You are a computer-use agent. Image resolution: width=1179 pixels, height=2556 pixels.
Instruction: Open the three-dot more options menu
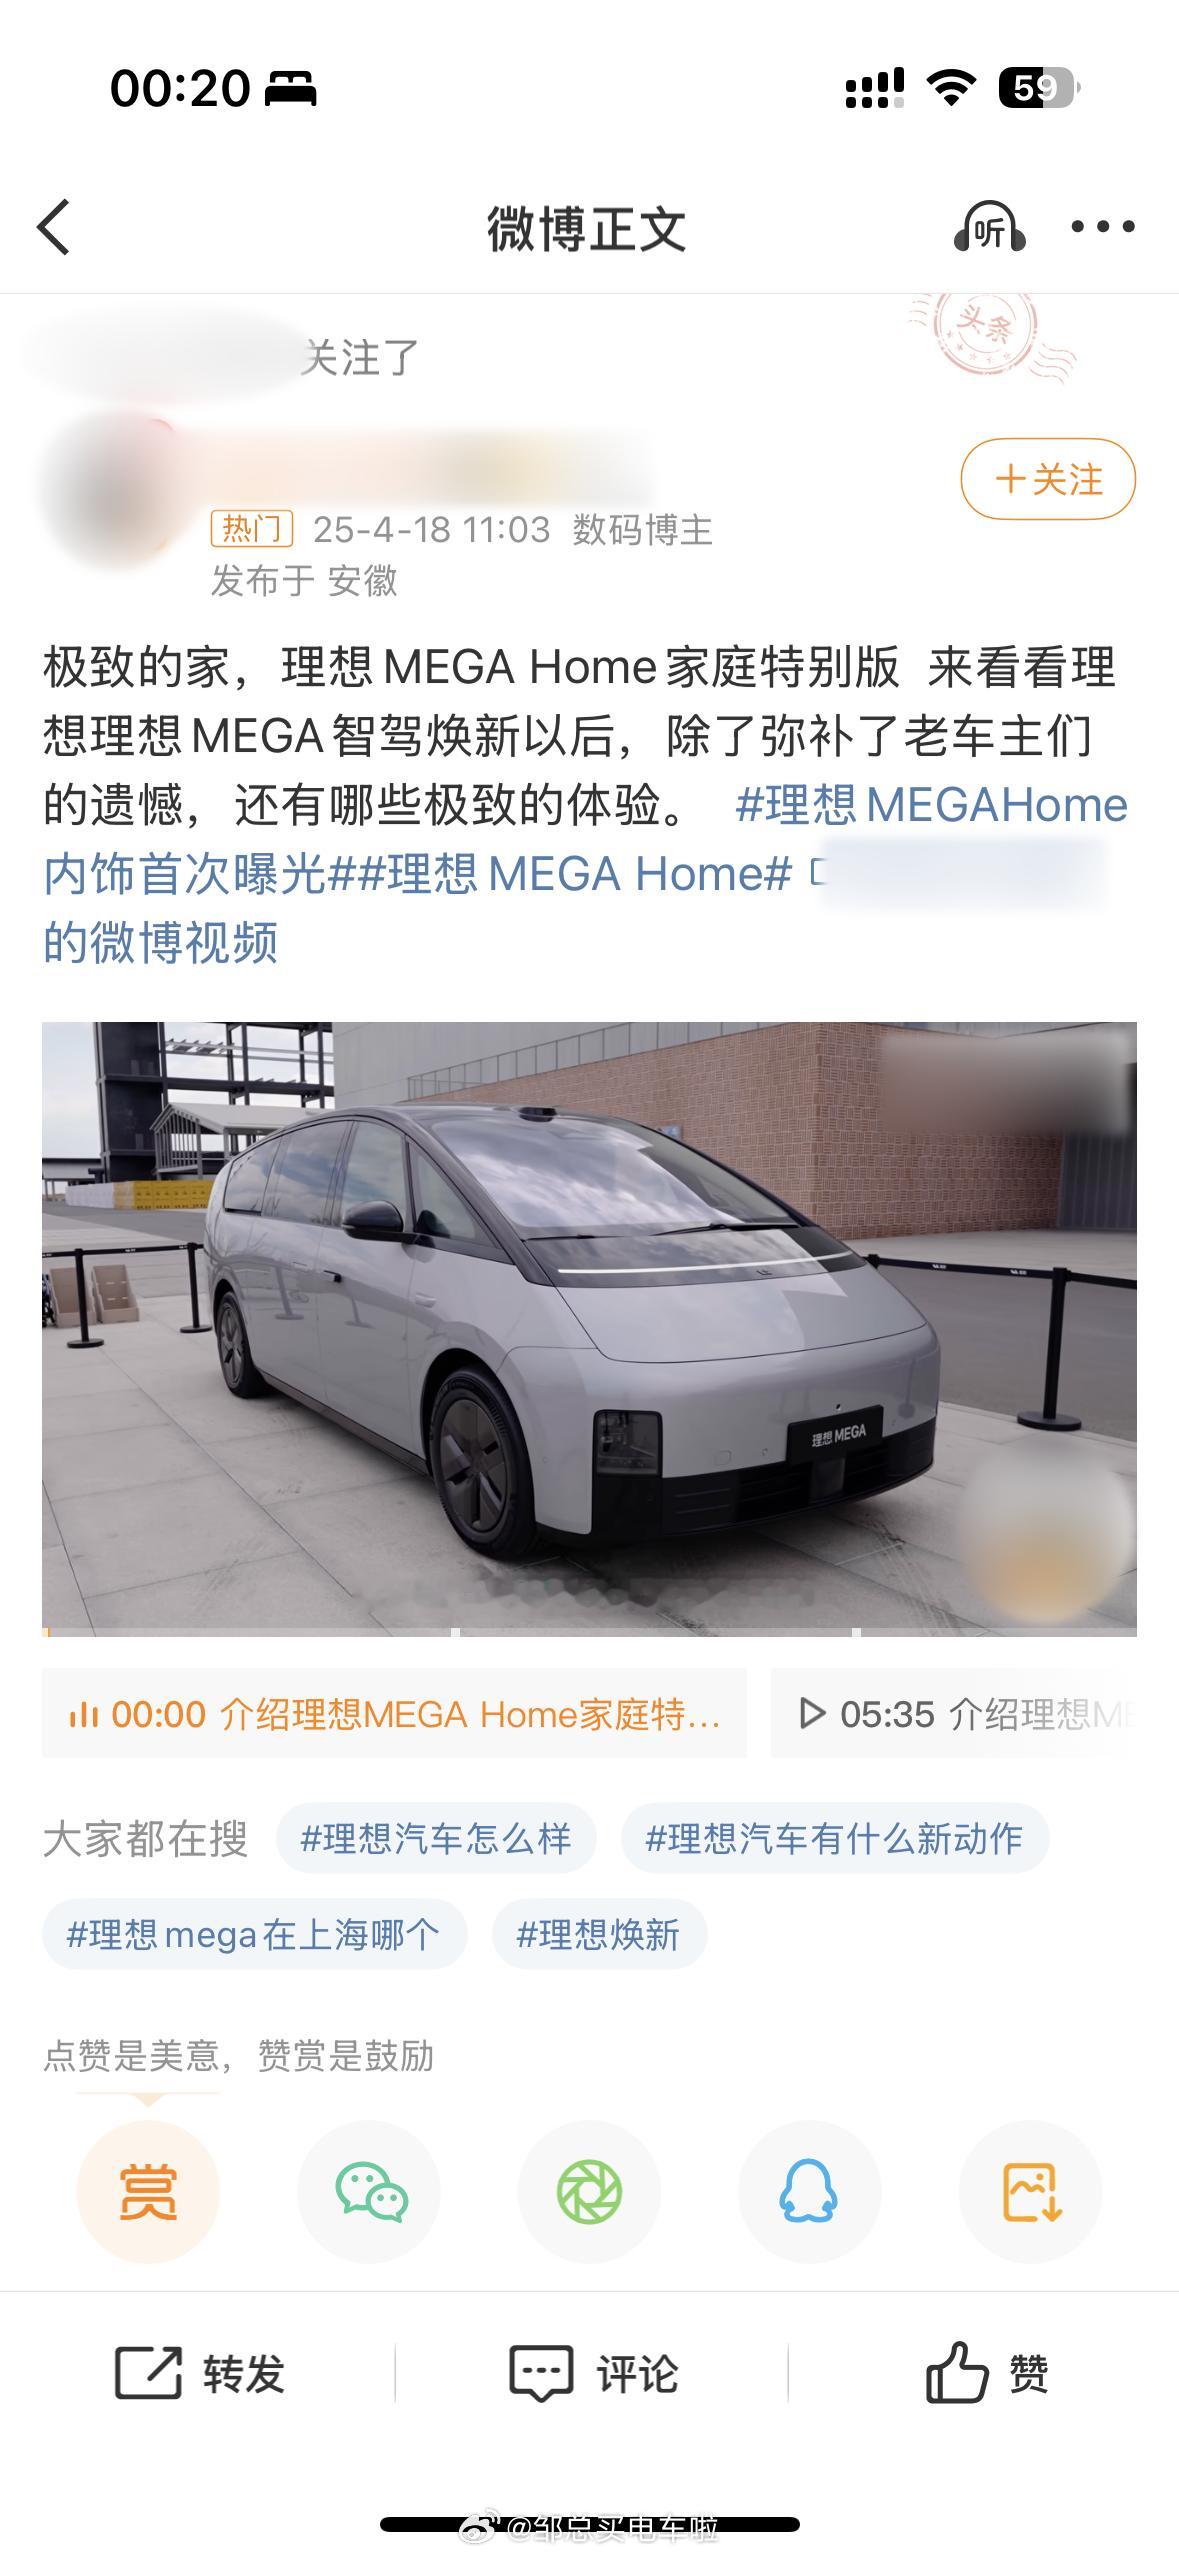pos(1102,227)
